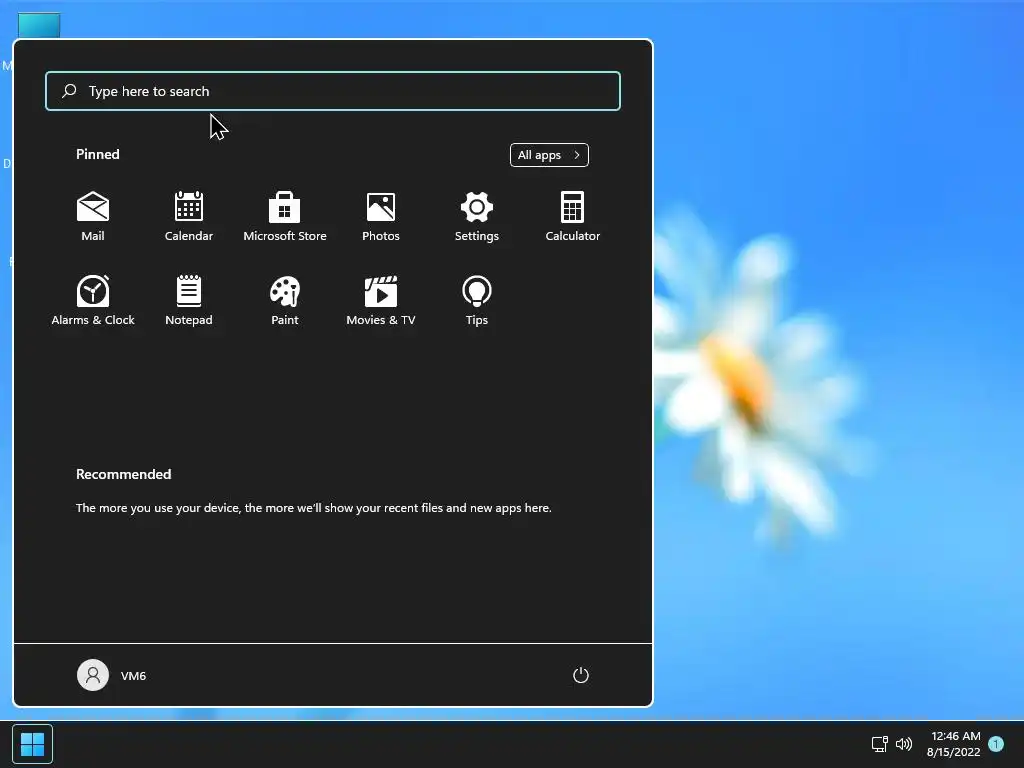
Task: Open the Calendar app
Action: coord(189,216)
